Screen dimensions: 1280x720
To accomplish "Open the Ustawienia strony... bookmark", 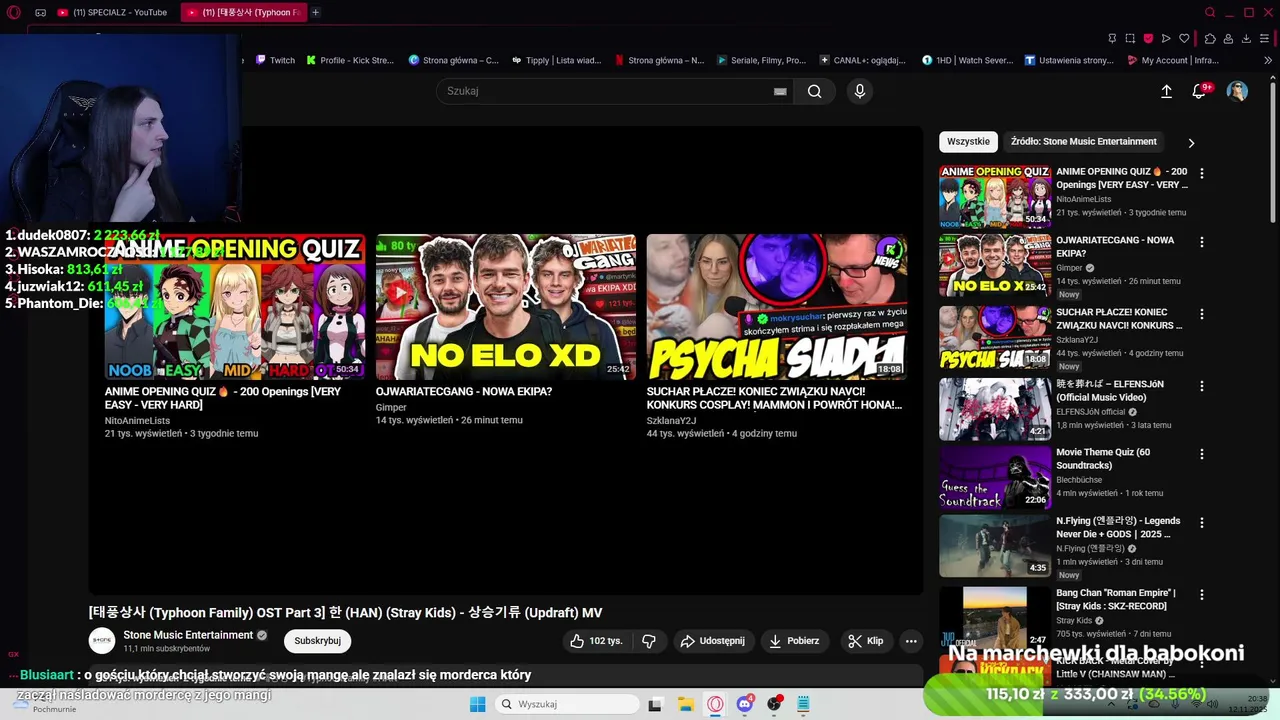I will click(x=1069, y=60).
